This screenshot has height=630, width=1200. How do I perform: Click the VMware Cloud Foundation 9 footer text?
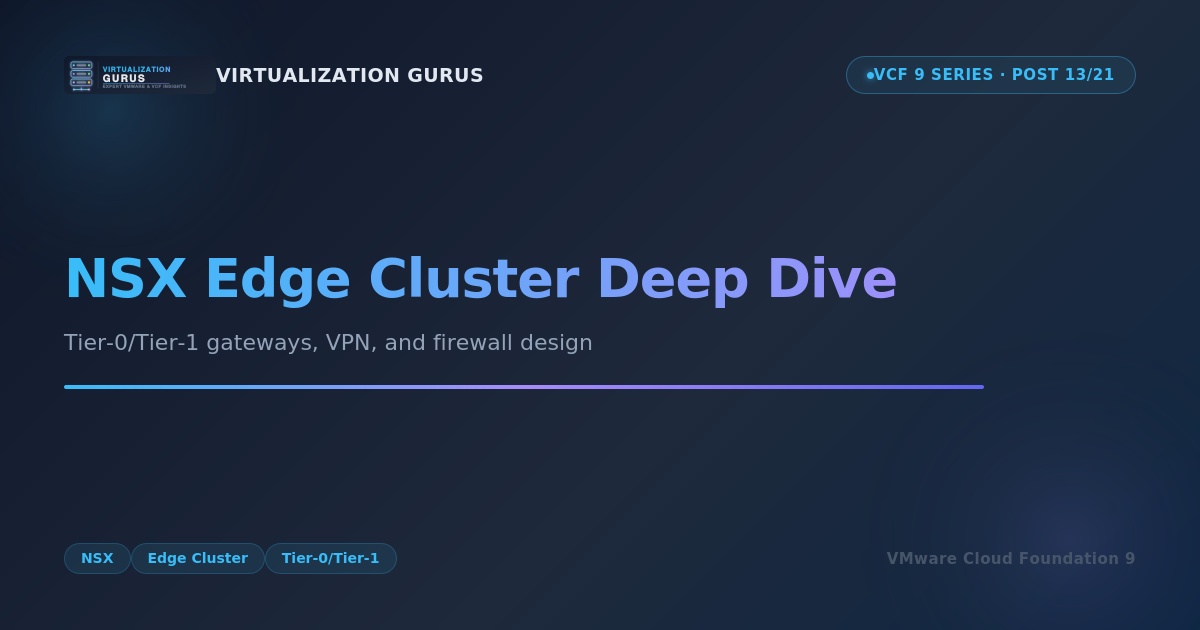pyautogui.click(x=1011, y=559)
